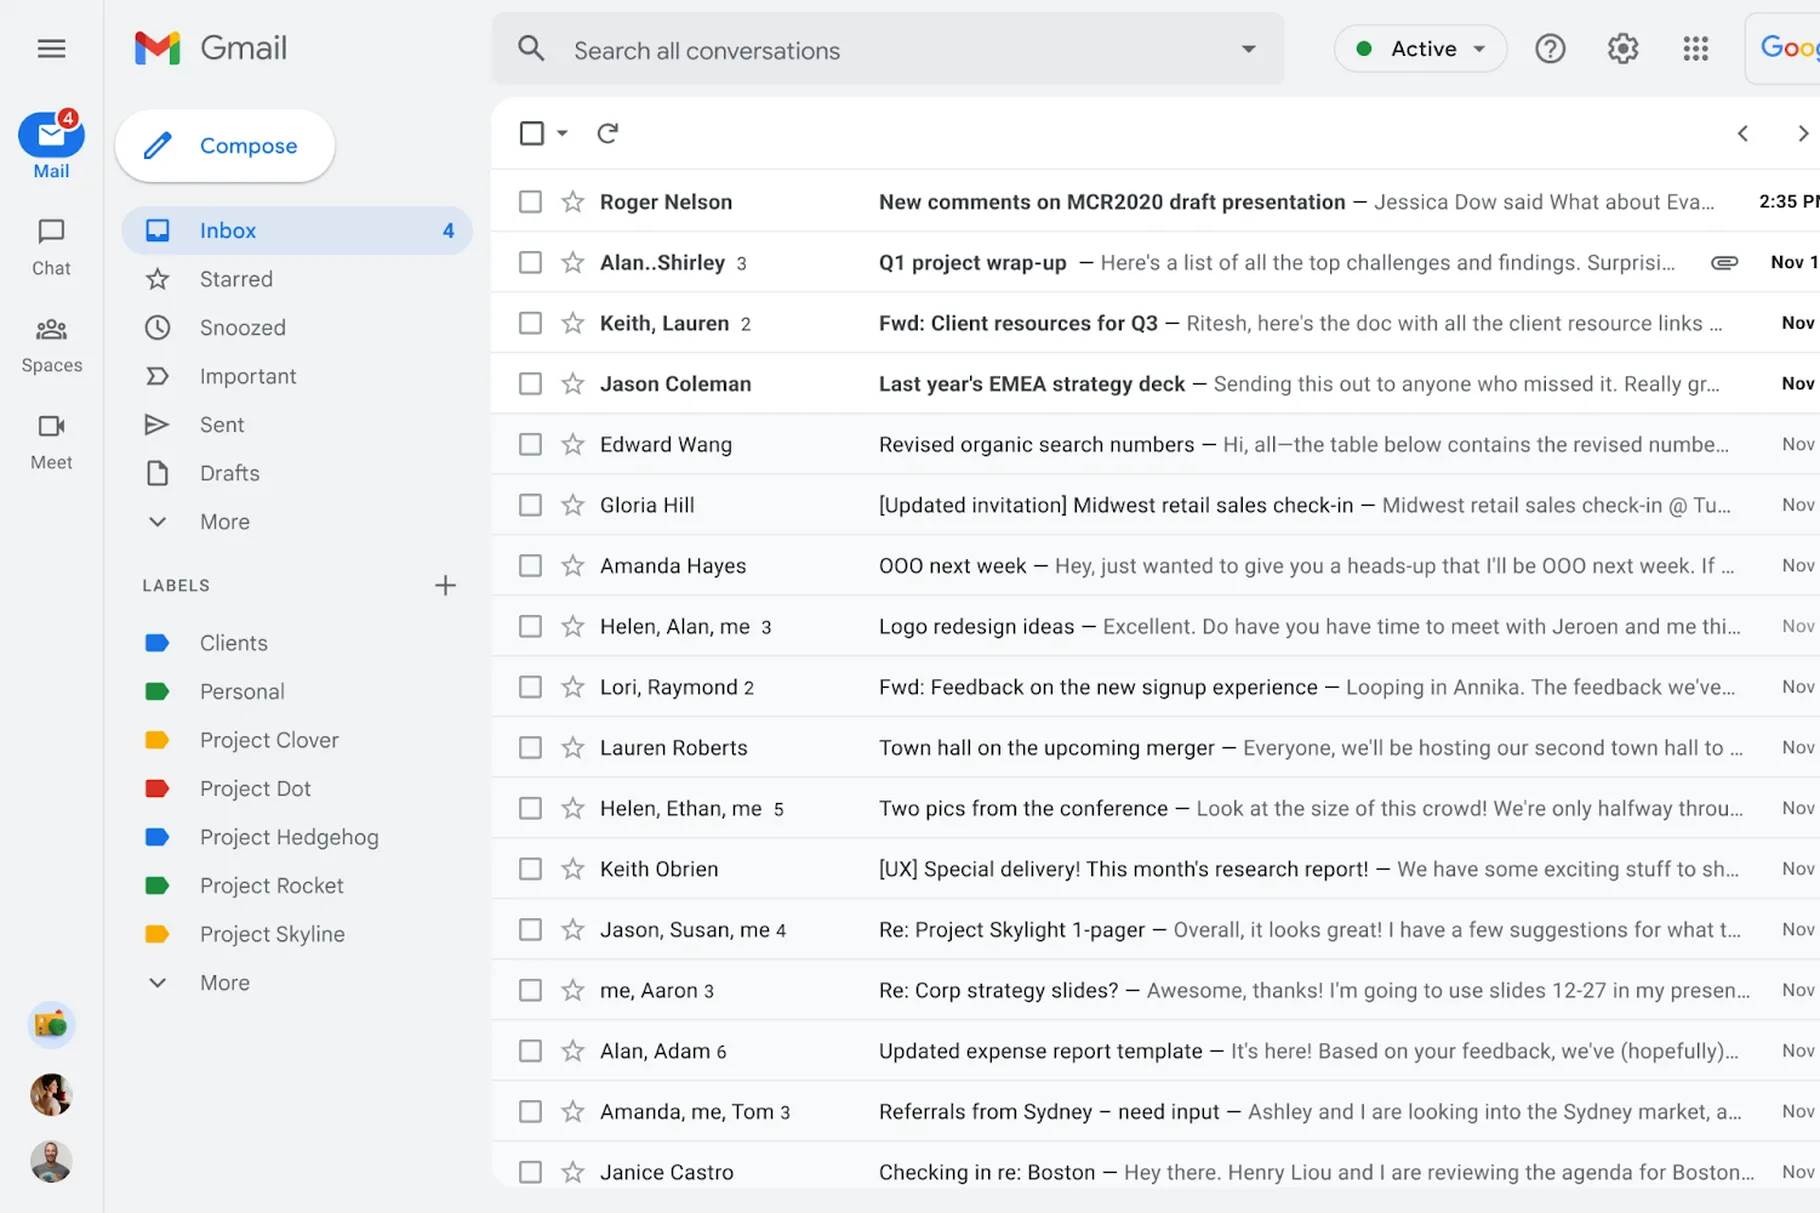
Task: Switch to the Mail tab
Action: pos(50,143)
